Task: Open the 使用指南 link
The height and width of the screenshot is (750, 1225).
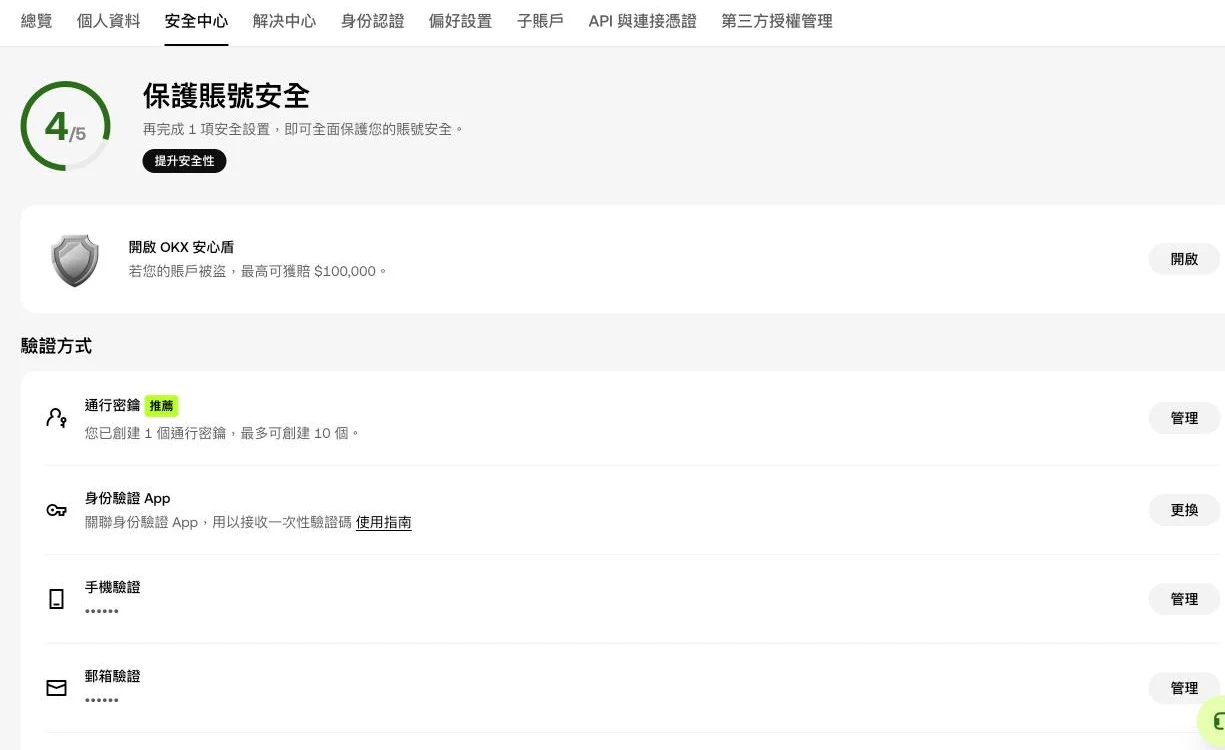Action: click(384, 522)
